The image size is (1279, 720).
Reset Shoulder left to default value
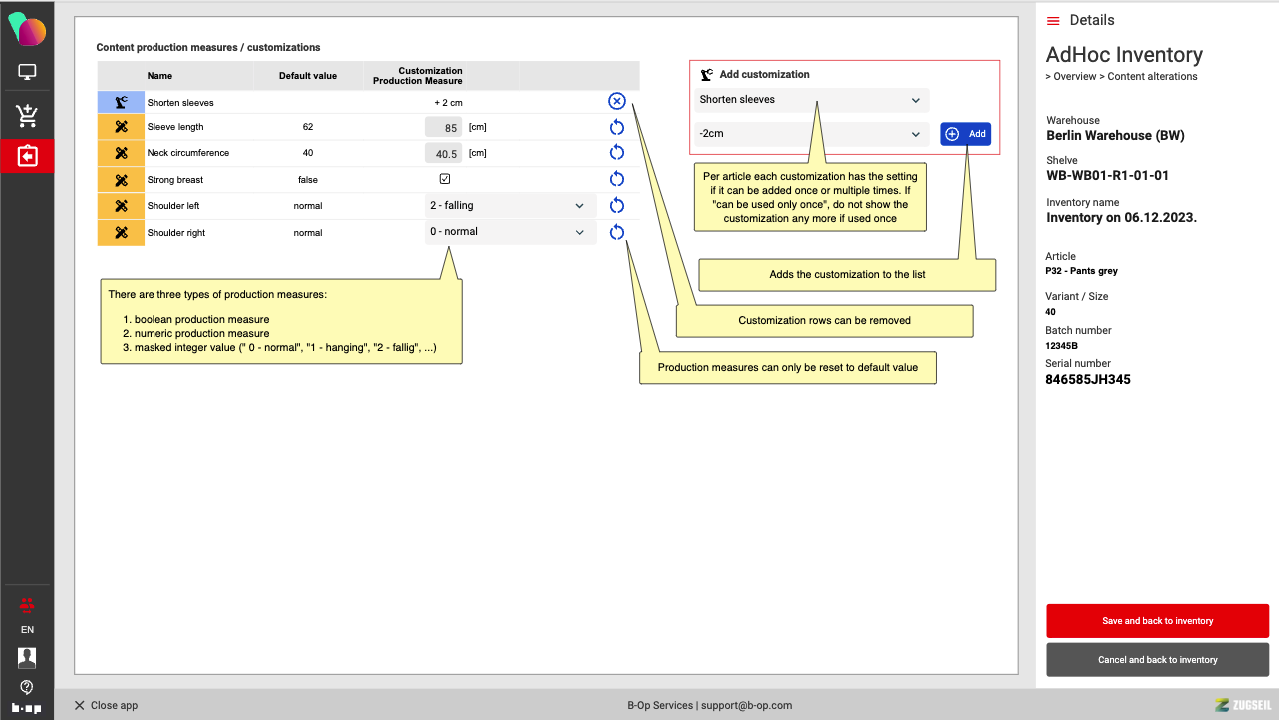[617, 206]
